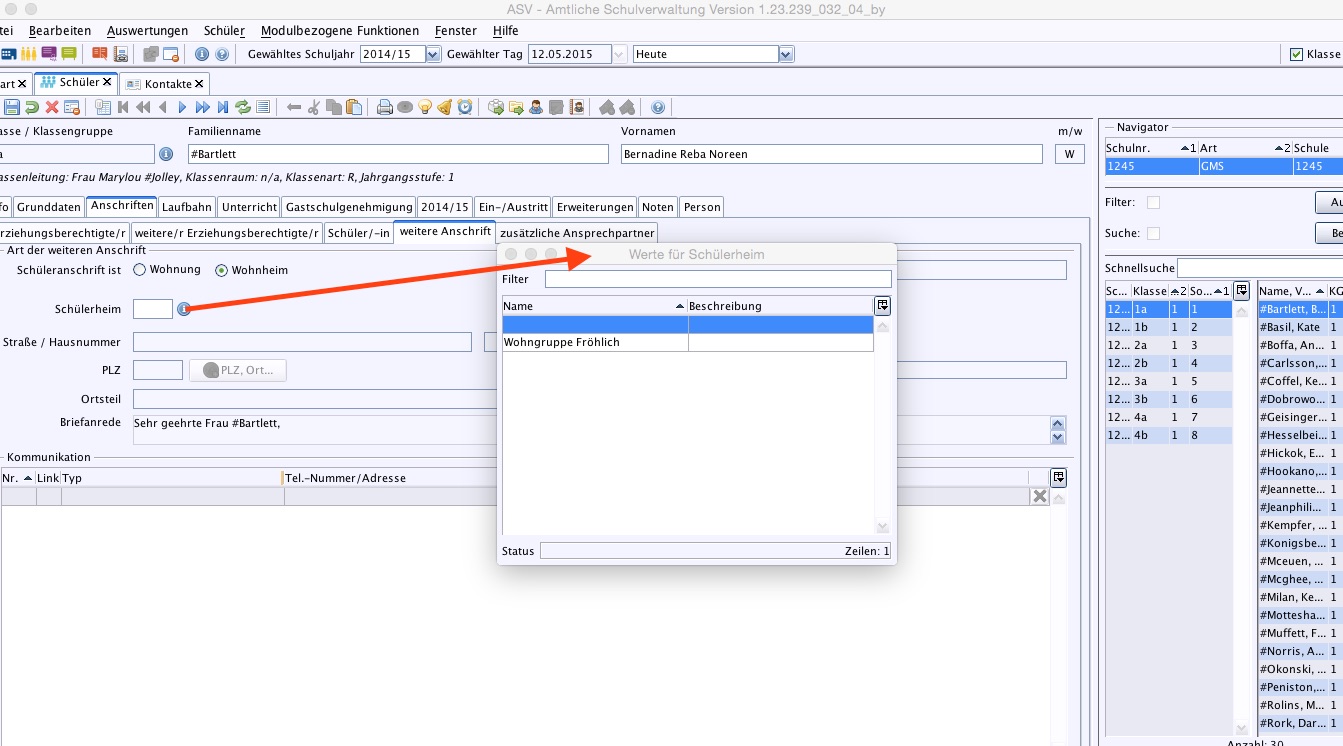The image size is (1343, 746).
Task: Open the zusätzliche Ansprechpartner tab
Action: coord(577,233)
